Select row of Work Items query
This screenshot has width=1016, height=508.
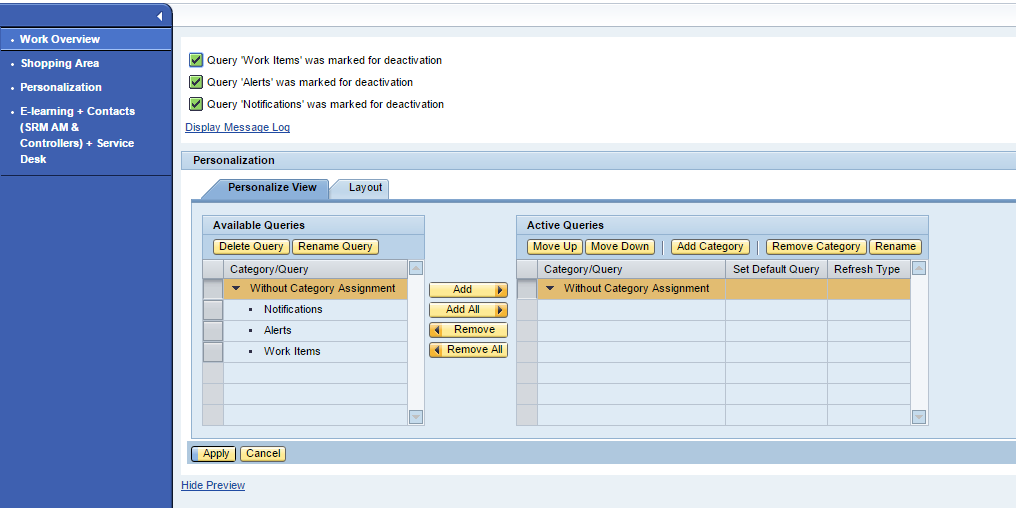click(x=213, y=352)
